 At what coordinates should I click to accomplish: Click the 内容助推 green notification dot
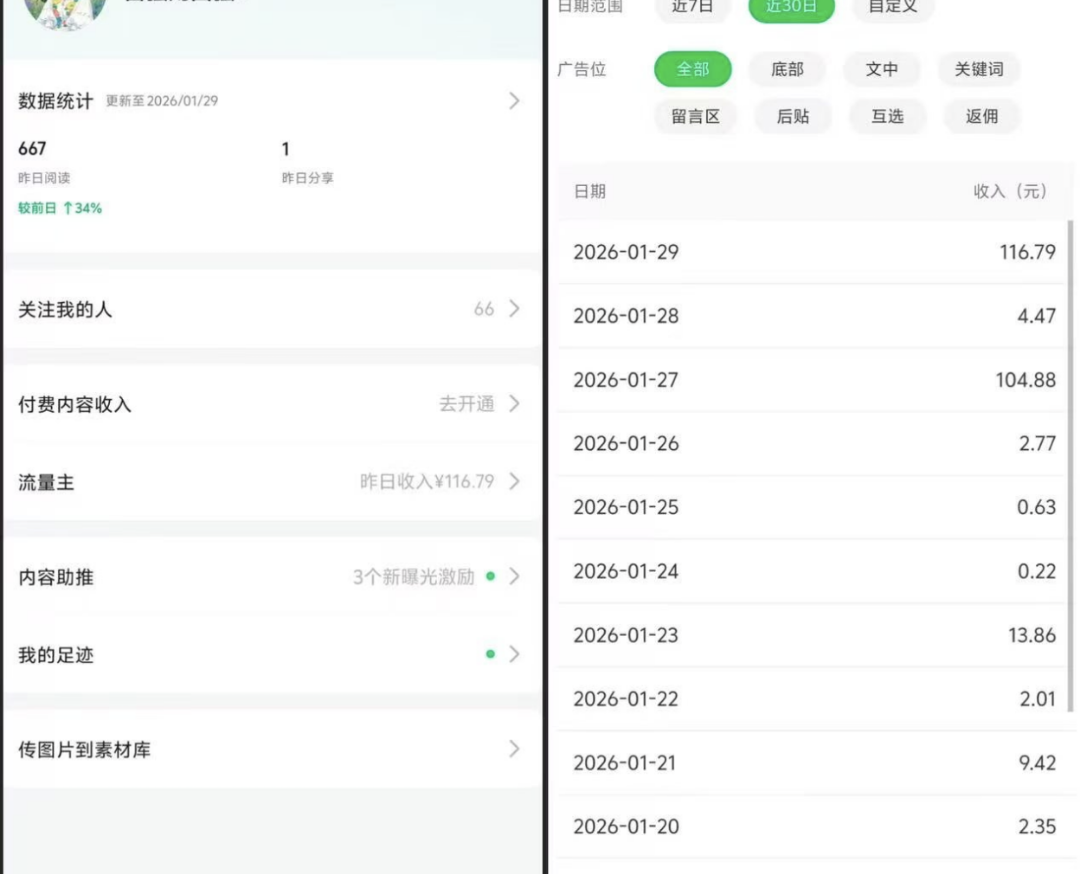coord(490,577)
